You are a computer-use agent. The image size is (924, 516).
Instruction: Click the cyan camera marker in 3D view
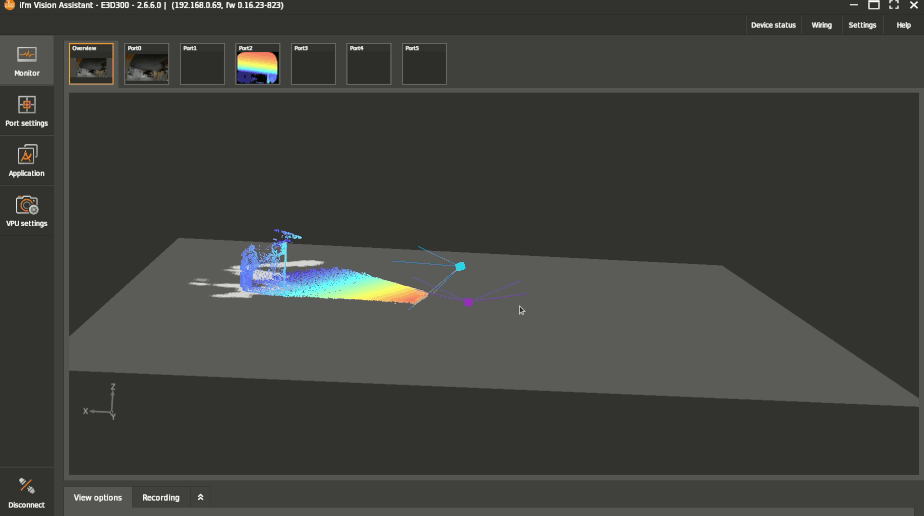click(x=460, y=267)
